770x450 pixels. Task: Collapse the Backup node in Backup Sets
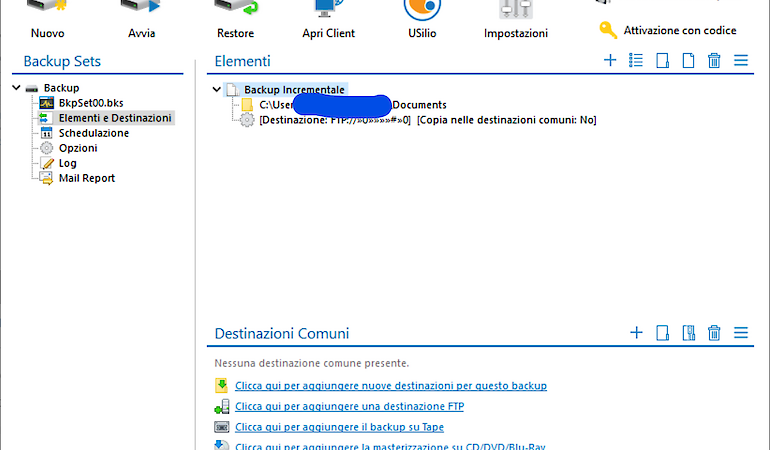(x=16, y=88)
